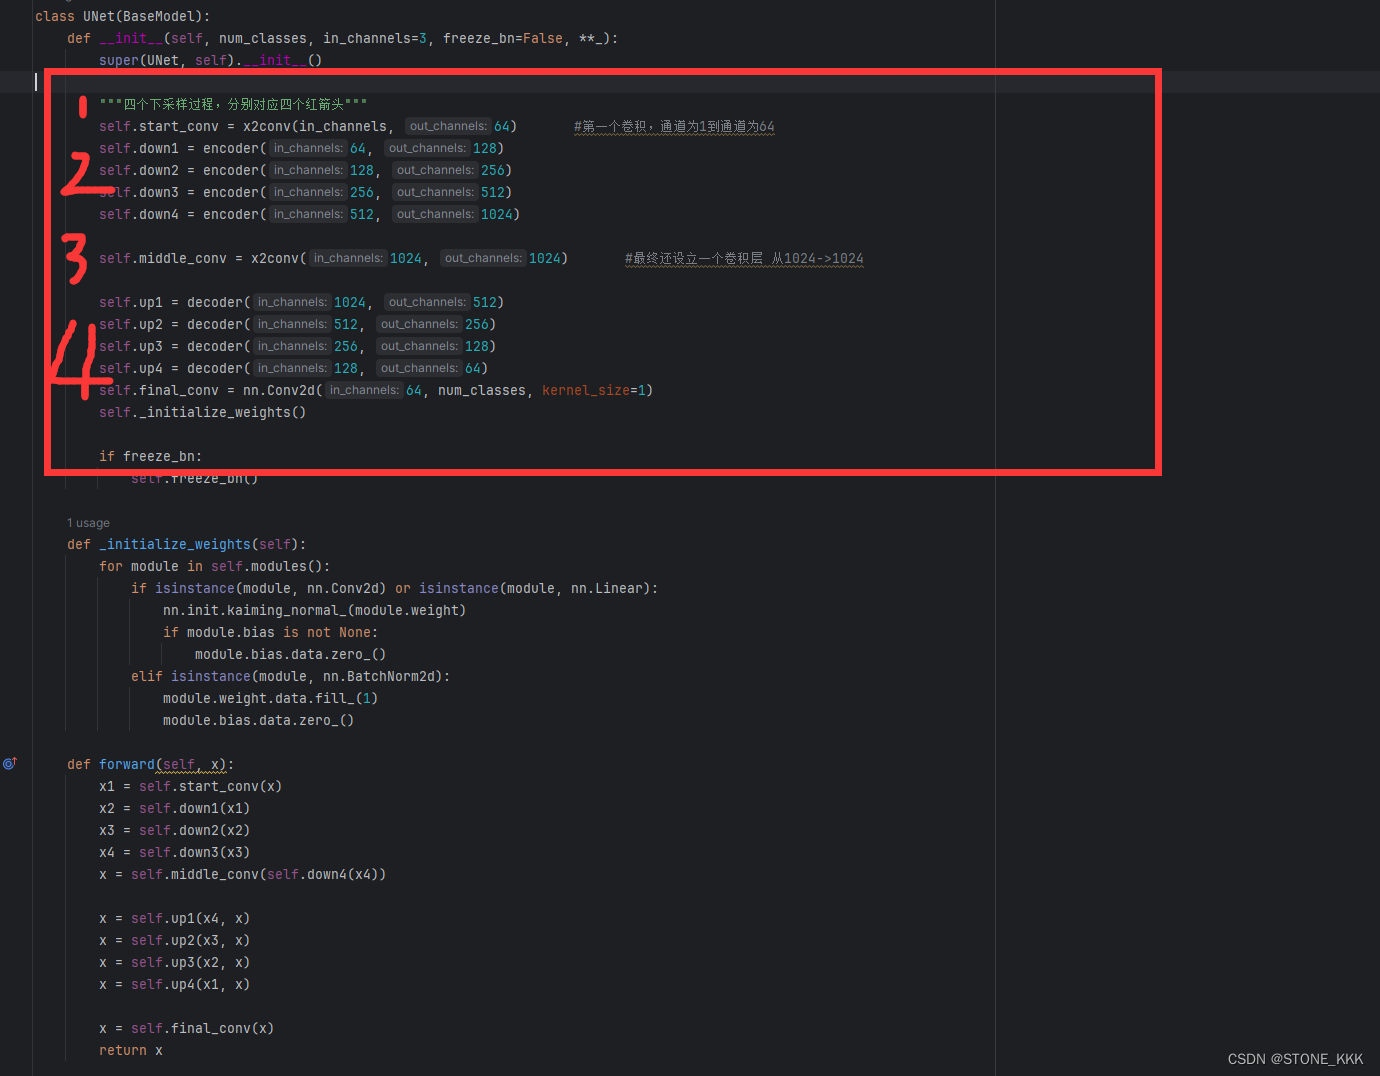The width and height of the screenshot is (1380, 1076).
Task: Click 'nn.BatchNorm2d' in the elif line
Action: (x=379, y=676)
